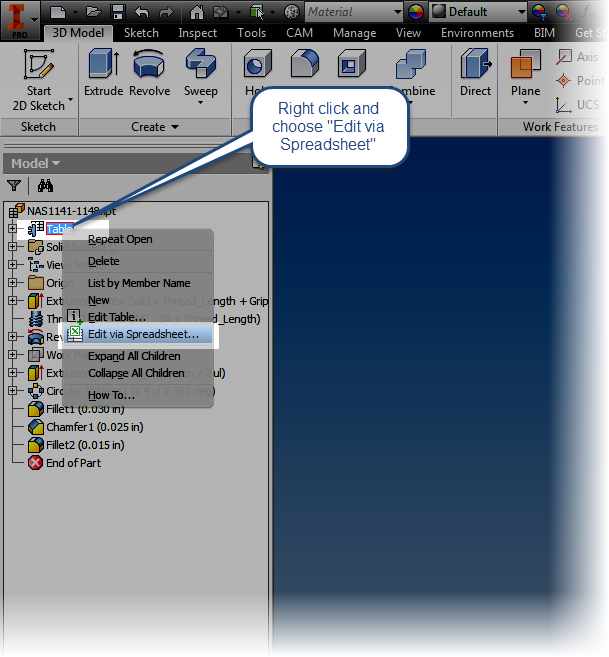Choose Edit Table in context menu

pos(138,317)
